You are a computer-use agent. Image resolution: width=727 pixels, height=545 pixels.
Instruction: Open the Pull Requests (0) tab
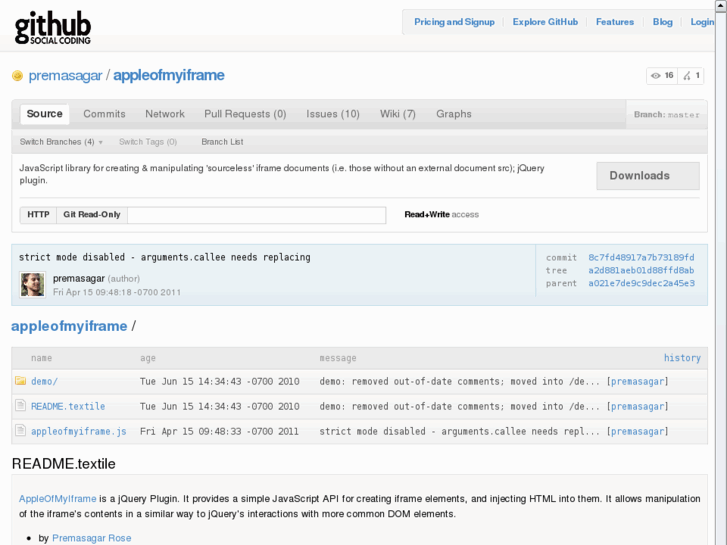click(x=245, y=114)
